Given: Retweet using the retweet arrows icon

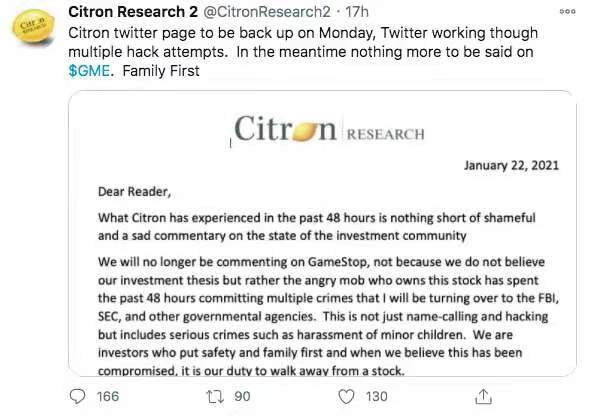Looking at the screenshot, I should 215,397.
